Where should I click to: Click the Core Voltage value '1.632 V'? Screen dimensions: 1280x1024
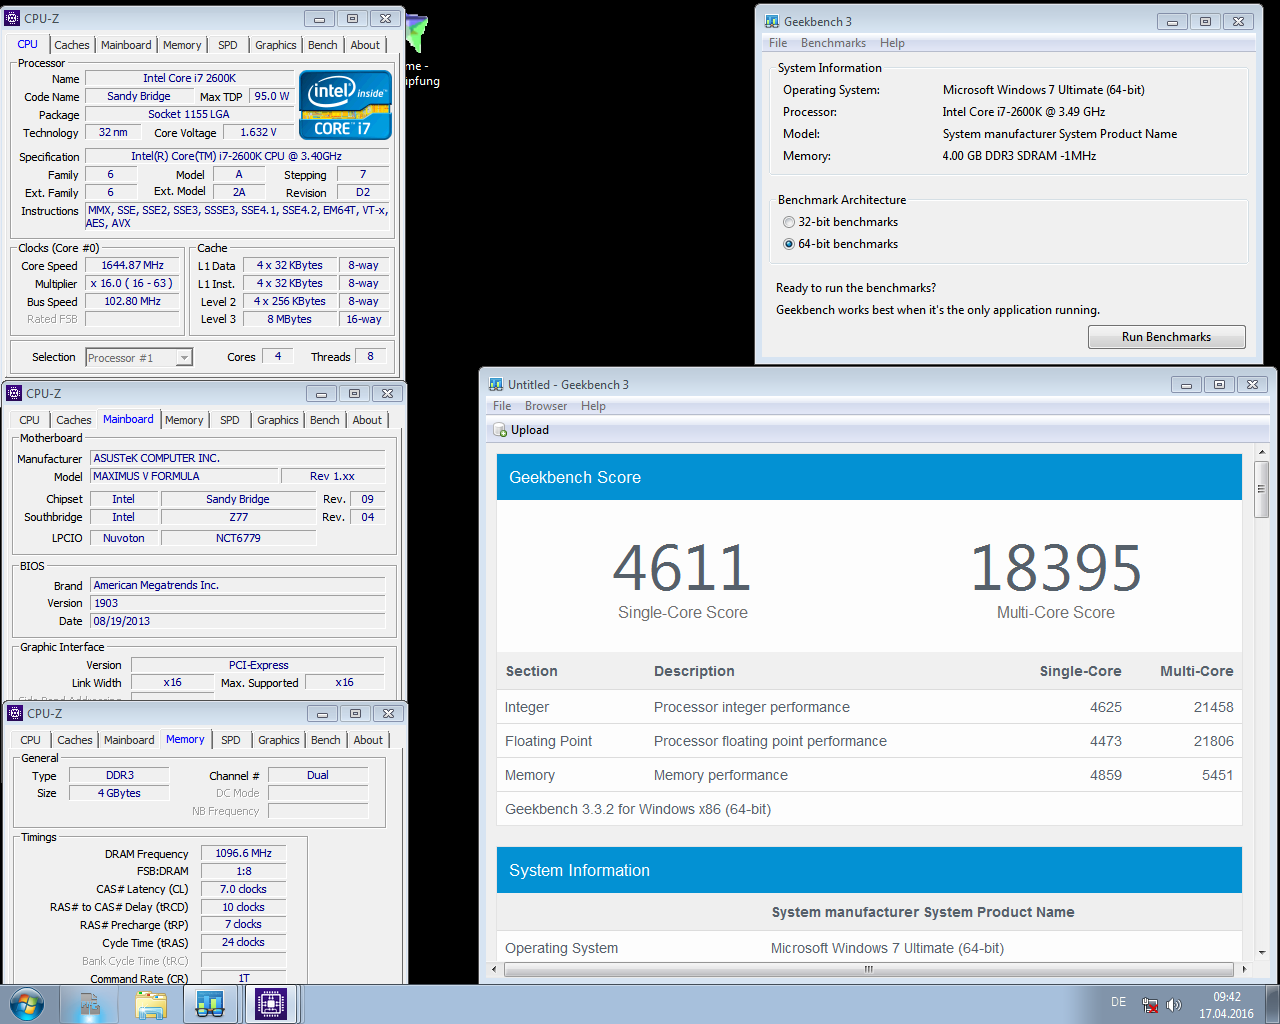click(x=258, y=133)
